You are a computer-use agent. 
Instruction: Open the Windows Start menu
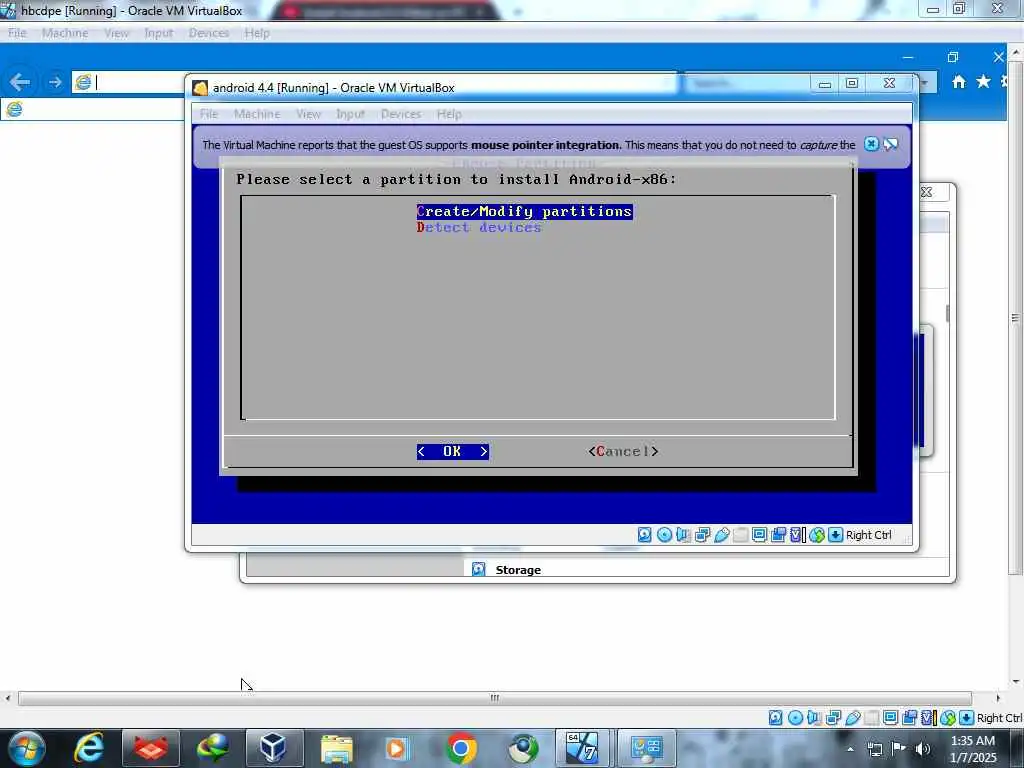(x=27, y=748)
